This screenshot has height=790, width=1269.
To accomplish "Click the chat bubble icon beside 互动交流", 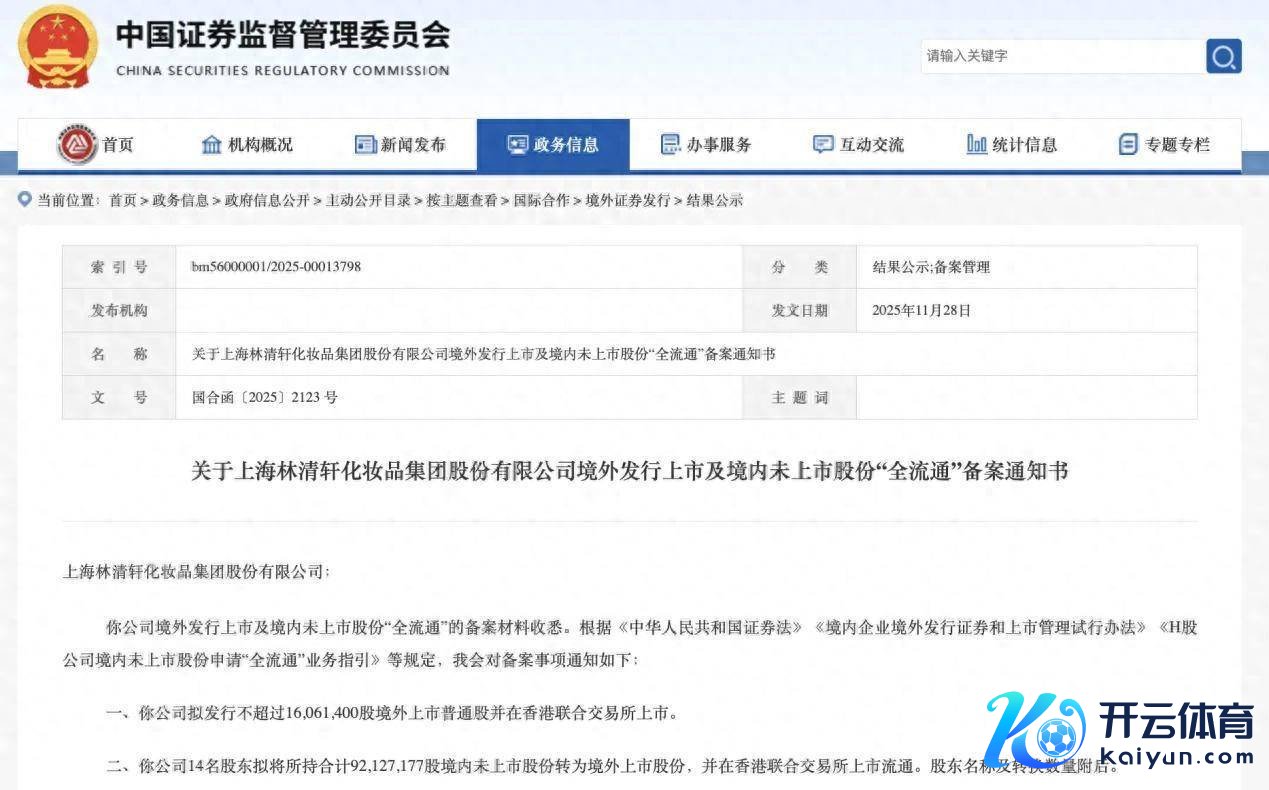I will [823, 145].
